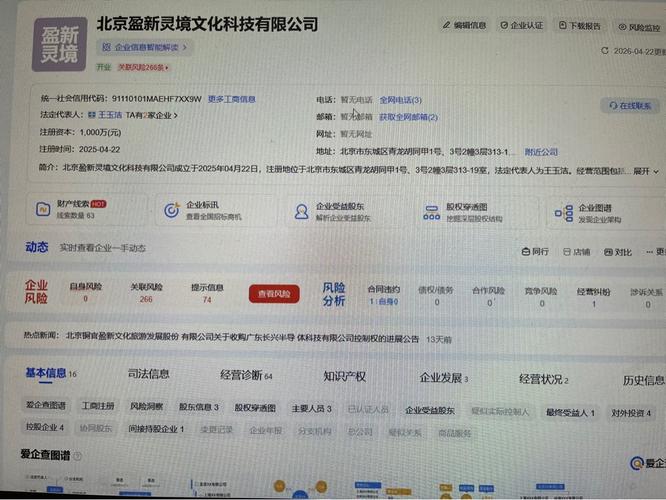Click the 企业受益股东 person icon
Image resolution: width=666 pixels, height=500 pixels.
(x=302, y=212)
